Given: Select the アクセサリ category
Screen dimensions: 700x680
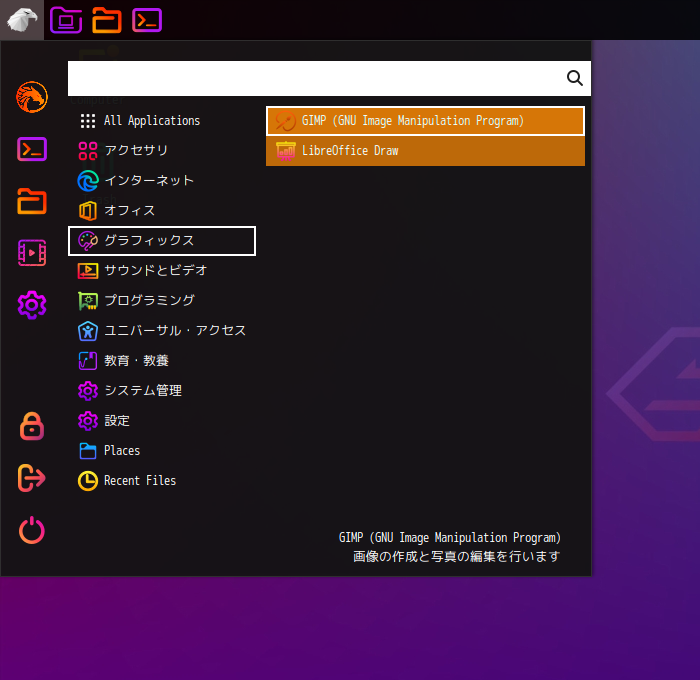Looking at the screenshot, I should [162, 150].
